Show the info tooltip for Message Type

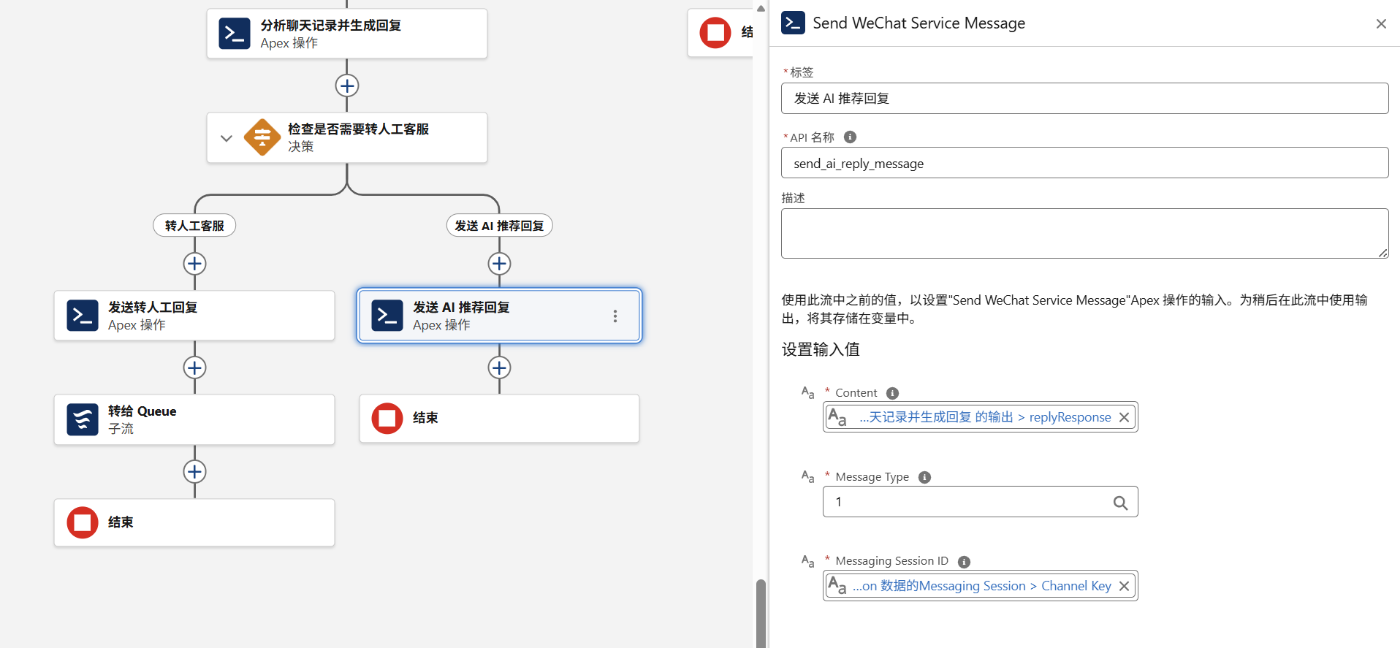[924, 477]
